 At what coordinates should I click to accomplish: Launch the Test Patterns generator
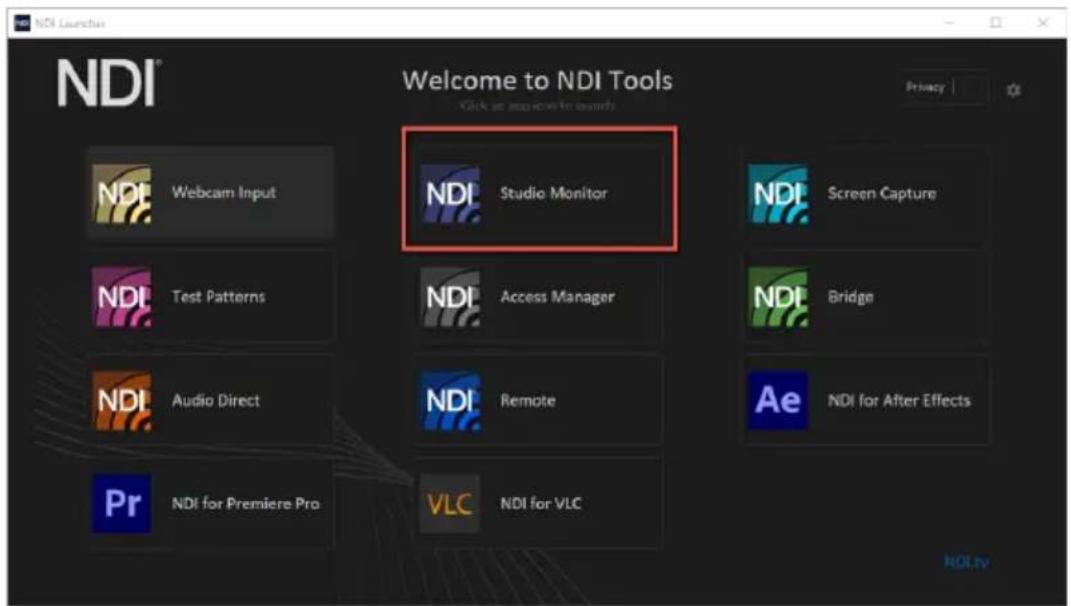[x=210, y=297]
